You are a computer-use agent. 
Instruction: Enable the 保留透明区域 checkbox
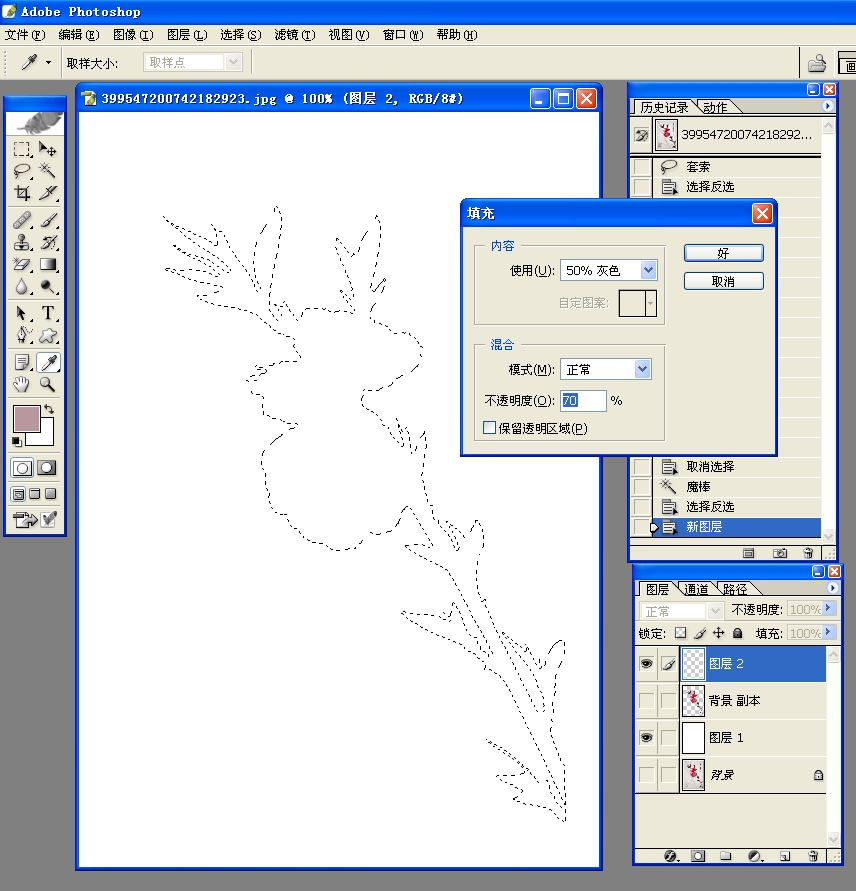click(x=490, y=428)
